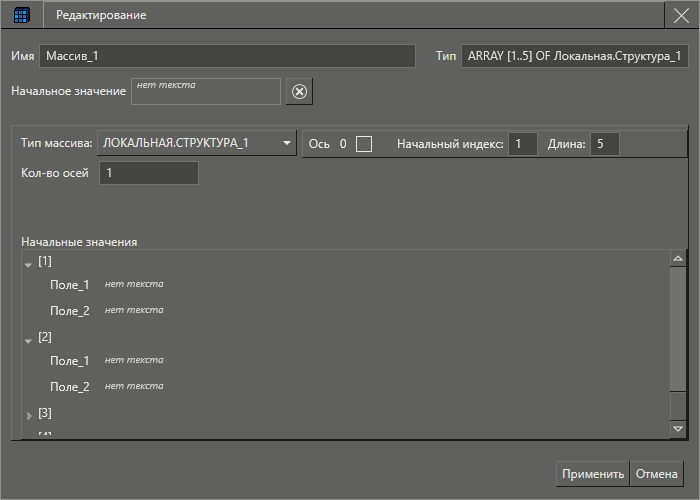Click the Тип field with ARRAY text

[574, 56]
